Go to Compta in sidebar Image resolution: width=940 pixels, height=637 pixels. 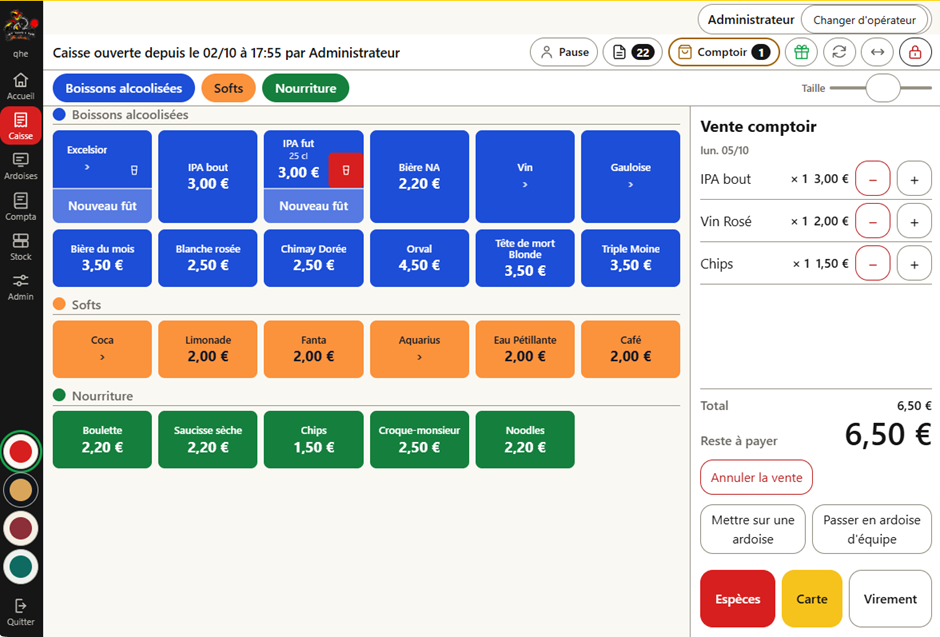(21, 207)
